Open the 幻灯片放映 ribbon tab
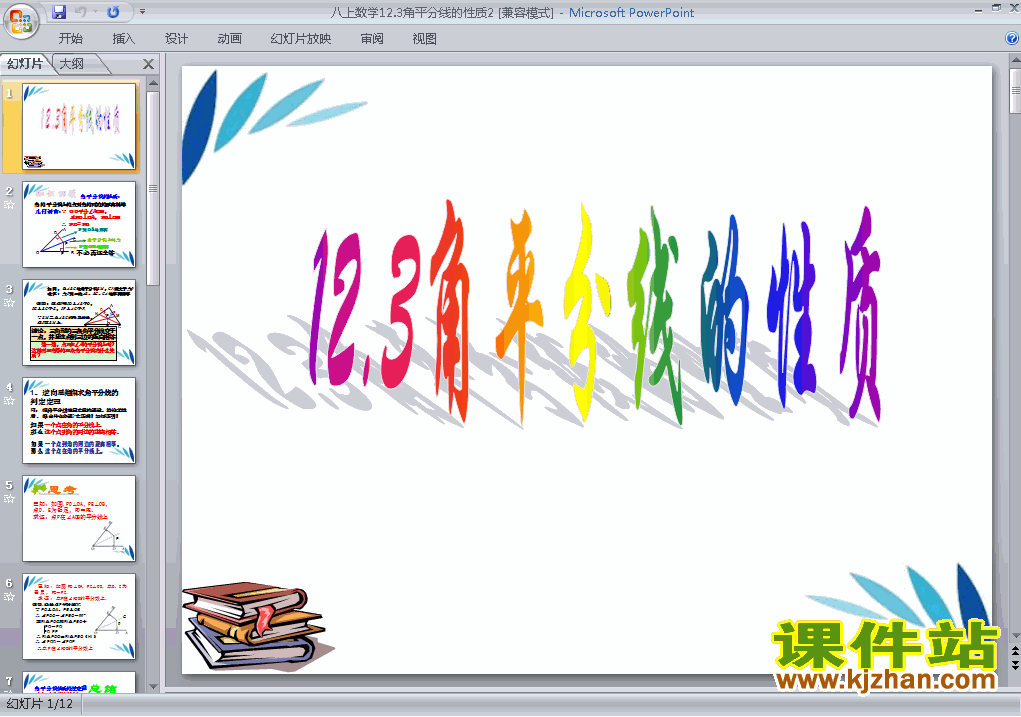The height and width of the screenshot is (717, 1021). tap(301, 39)
